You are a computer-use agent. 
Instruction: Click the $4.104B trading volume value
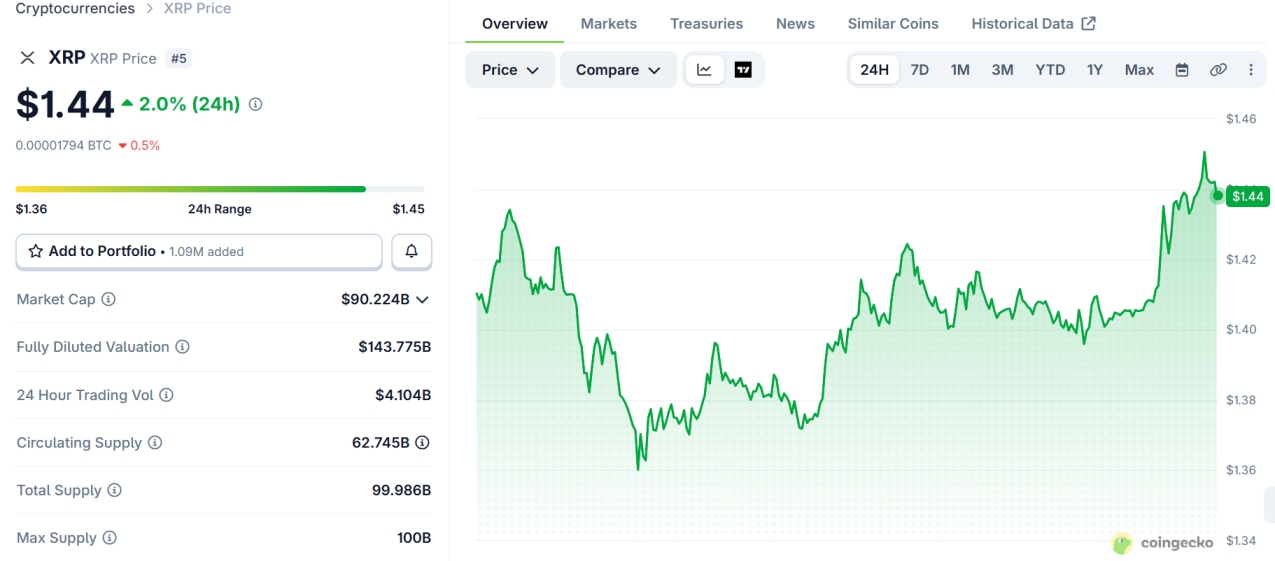coord(403,395)
